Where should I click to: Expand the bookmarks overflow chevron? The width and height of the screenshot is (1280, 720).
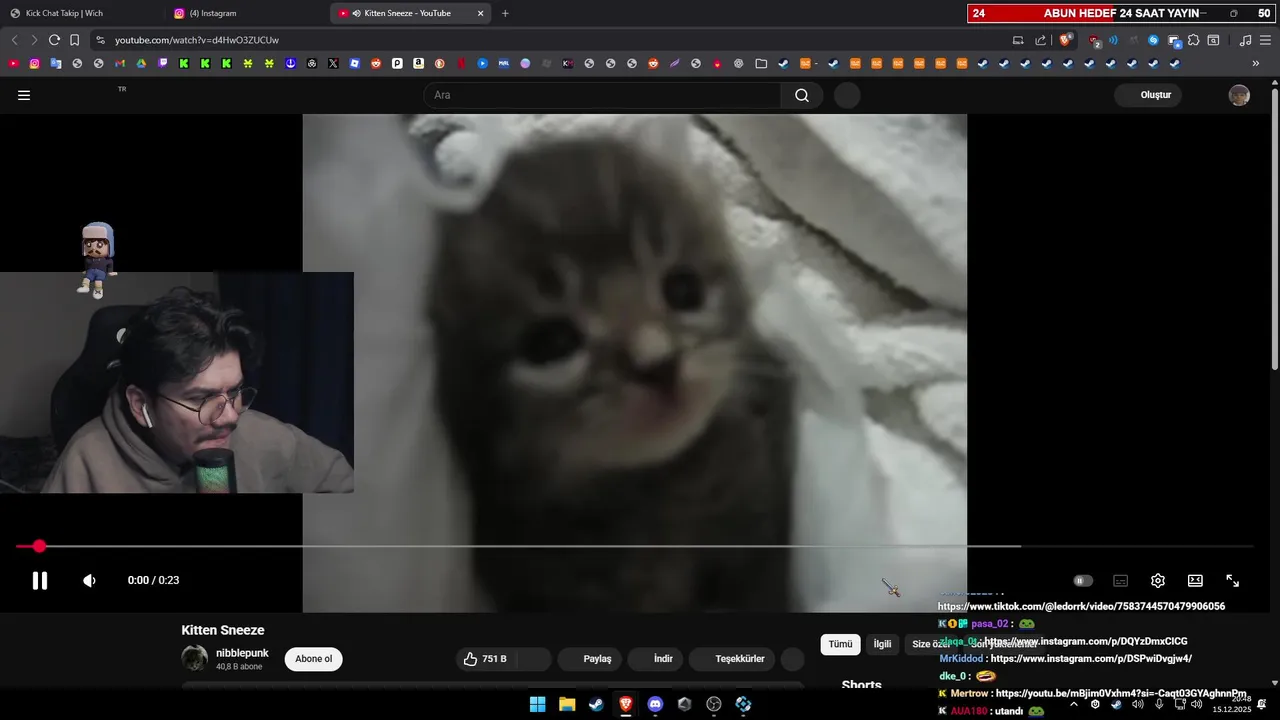pos(1256,63)
